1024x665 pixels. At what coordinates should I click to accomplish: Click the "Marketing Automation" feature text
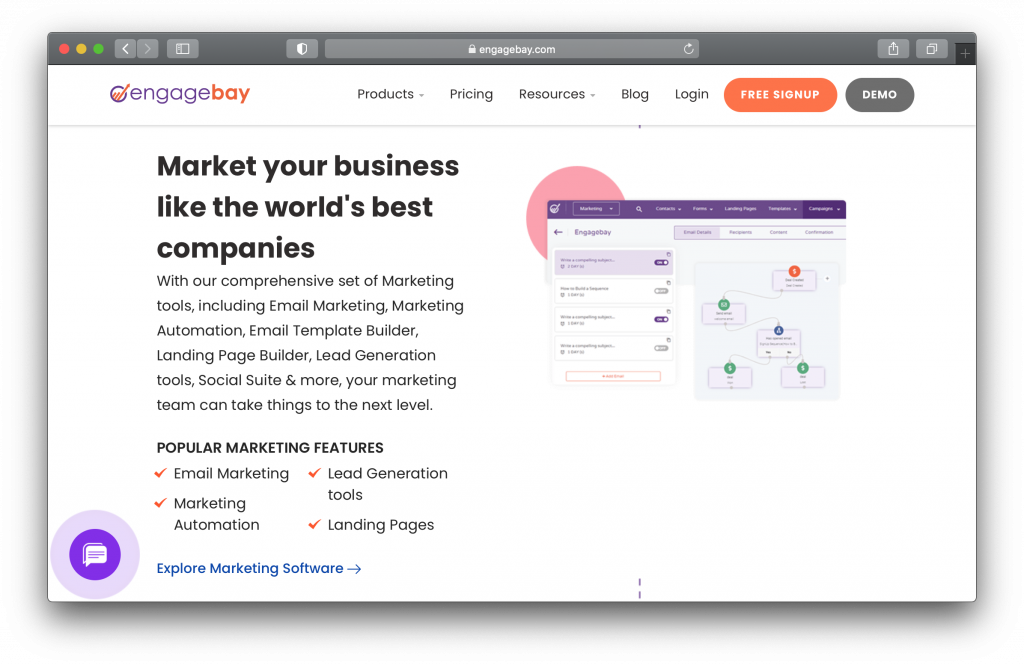[x=217, y=514]
